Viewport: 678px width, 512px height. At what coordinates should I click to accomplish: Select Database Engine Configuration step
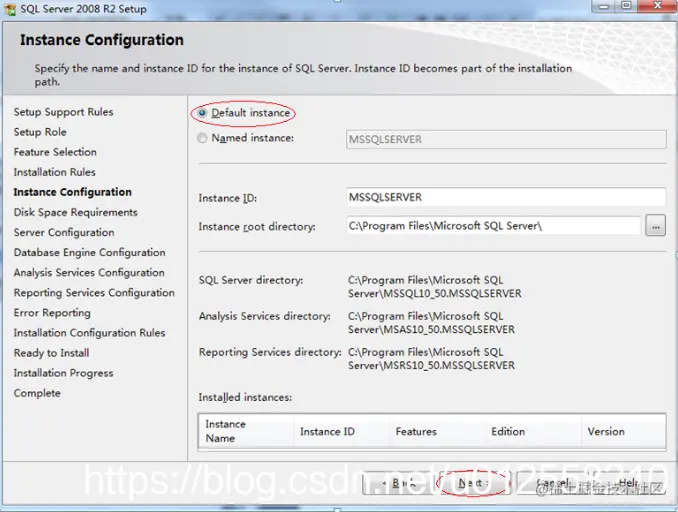coord(90,253)
